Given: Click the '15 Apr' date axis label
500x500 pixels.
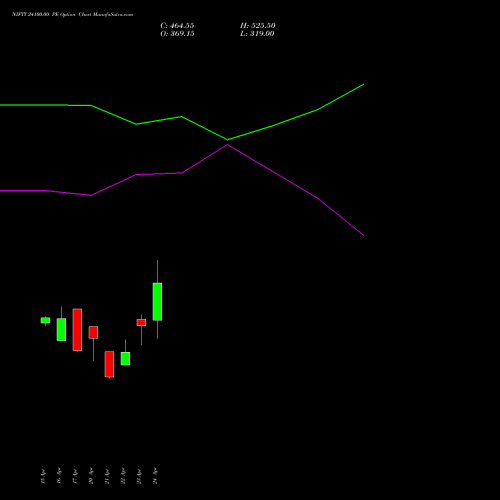Looking at the screenshot, I should pyautogui.click(x=43, y=476).
